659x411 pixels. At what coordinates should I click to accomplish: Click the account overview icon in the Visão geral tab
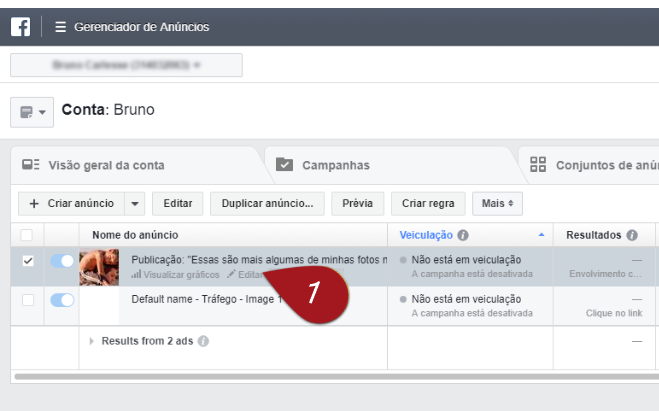point(31,165)
